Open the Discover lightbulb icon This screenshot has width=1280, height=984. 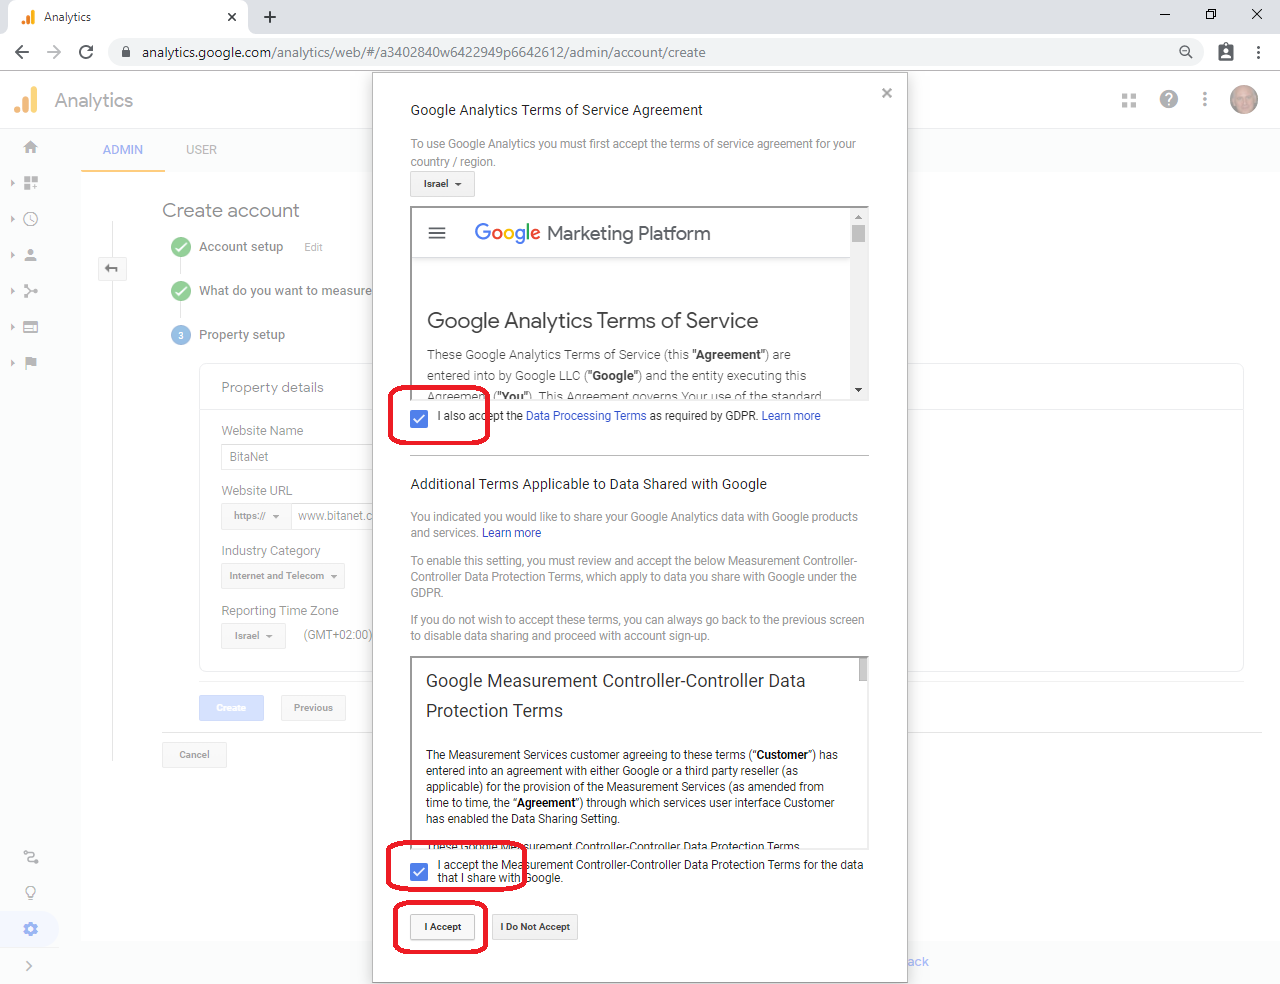click(x=31, y=893)
